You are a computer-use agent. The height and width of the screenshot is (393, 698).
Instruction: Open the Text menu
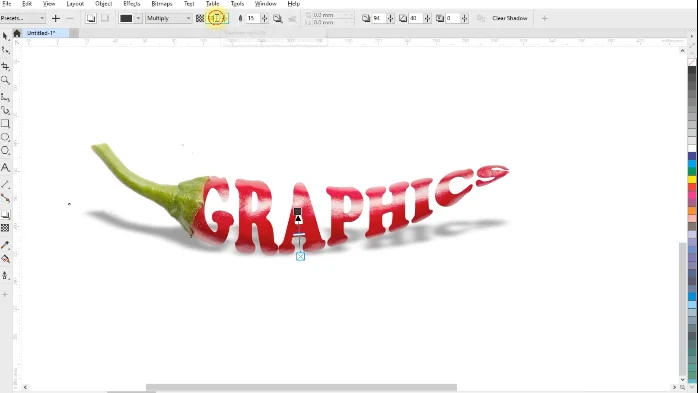coord(189,4)
